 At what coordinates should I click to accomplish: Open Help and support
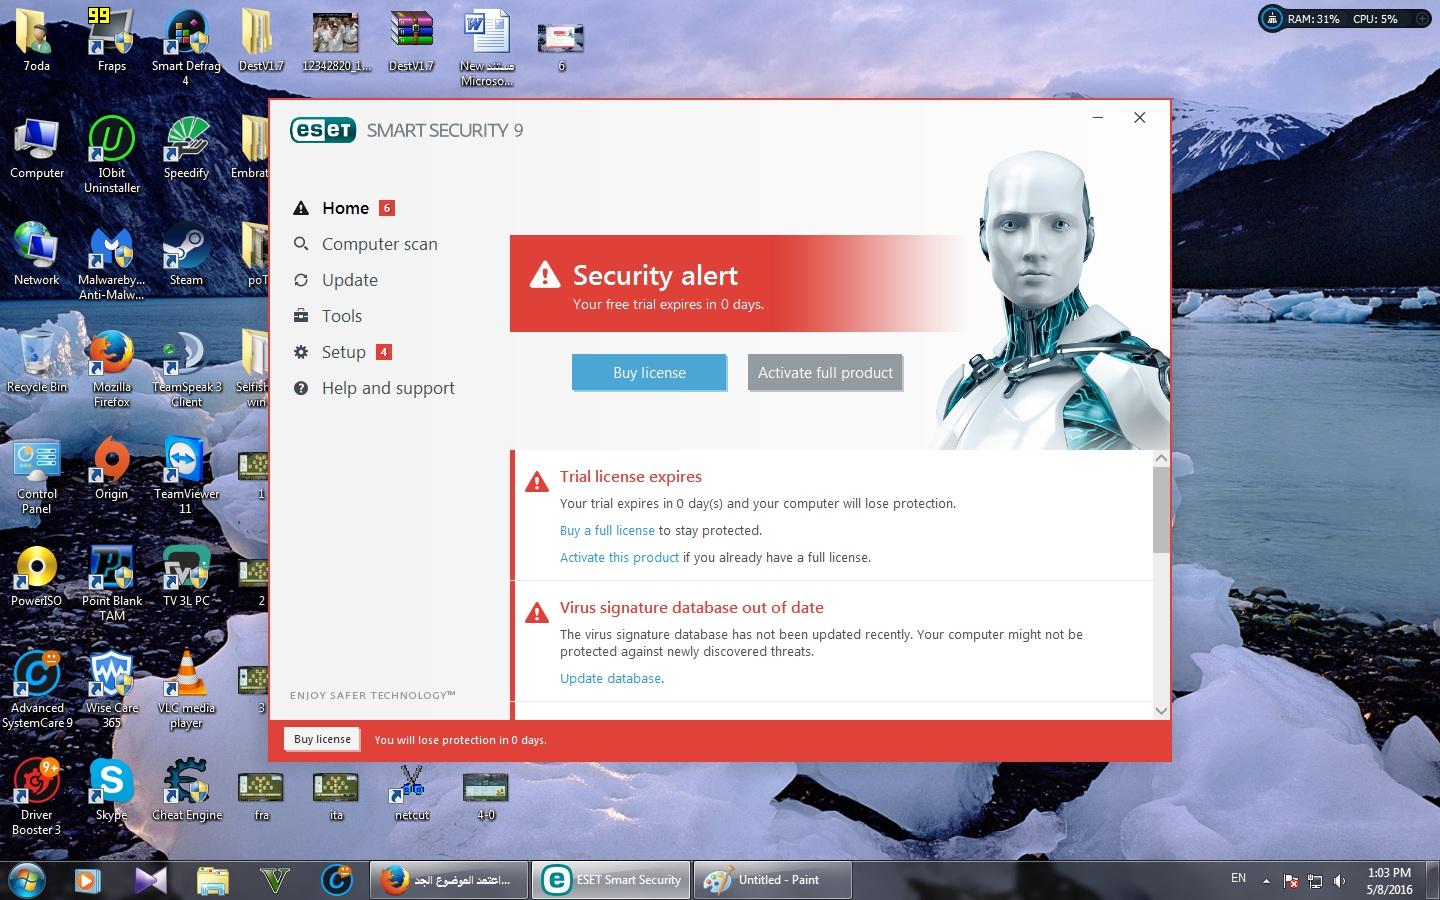(388, 388)
